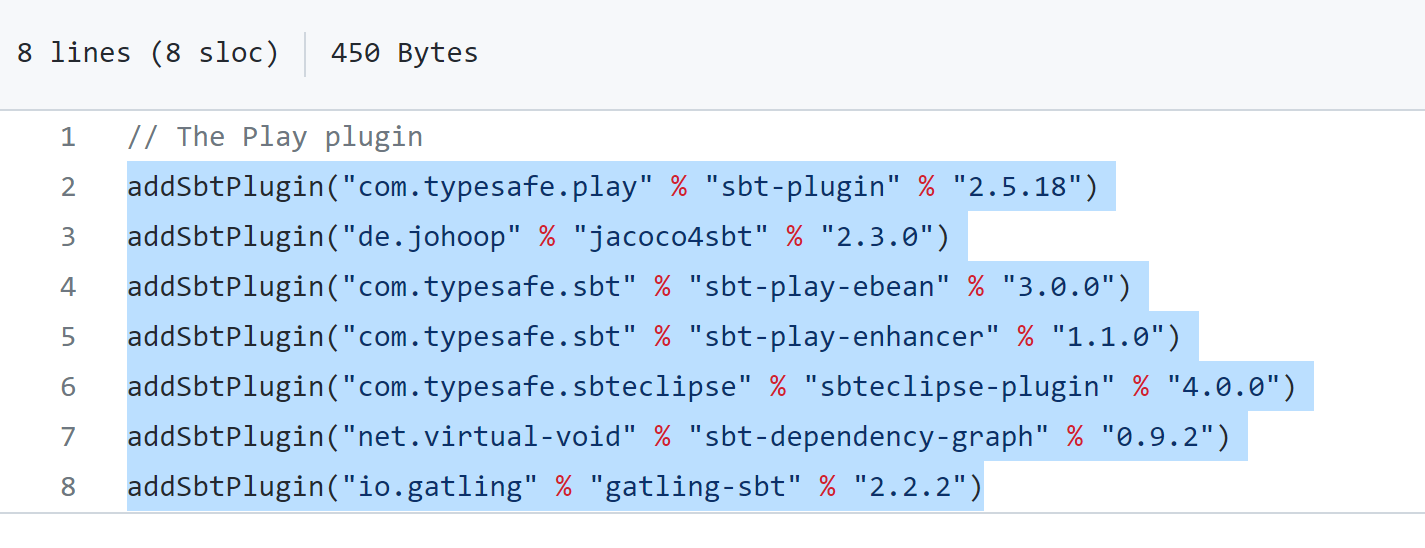The width and height of the screenshot is (1425, 548).
Task: Select line number 2 in the gutter
Action: click(x=68, y=187)
